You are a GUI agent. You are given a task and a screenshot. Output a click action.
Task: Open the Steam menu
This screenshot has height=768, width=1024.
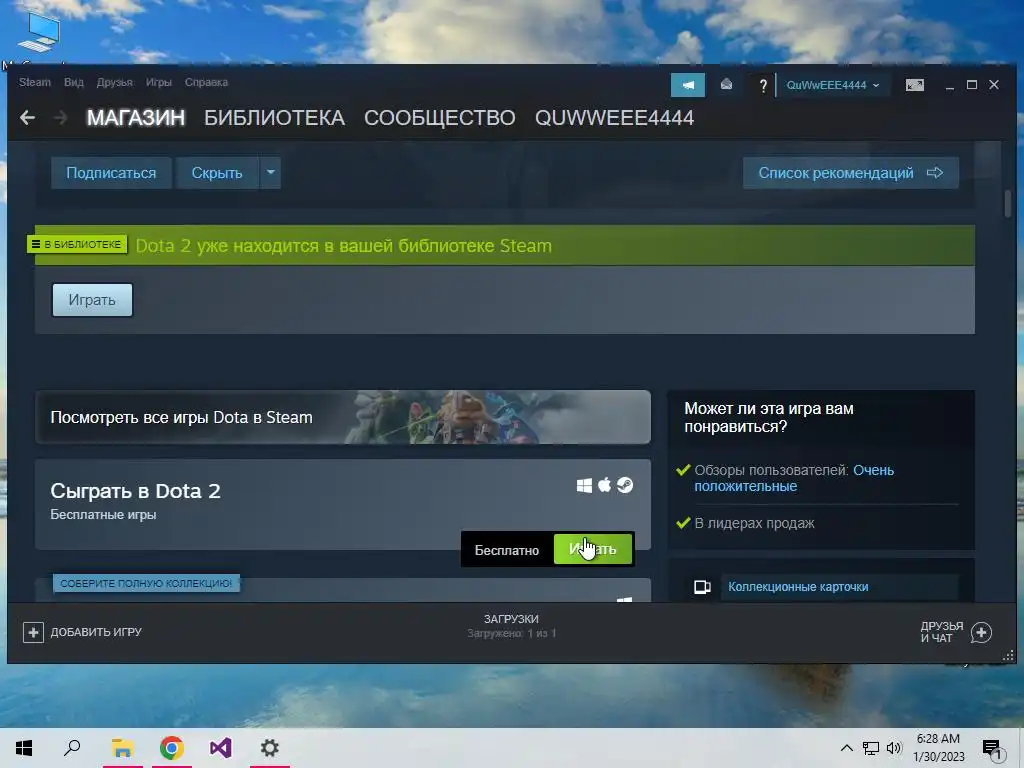click(x=35, y=82)
